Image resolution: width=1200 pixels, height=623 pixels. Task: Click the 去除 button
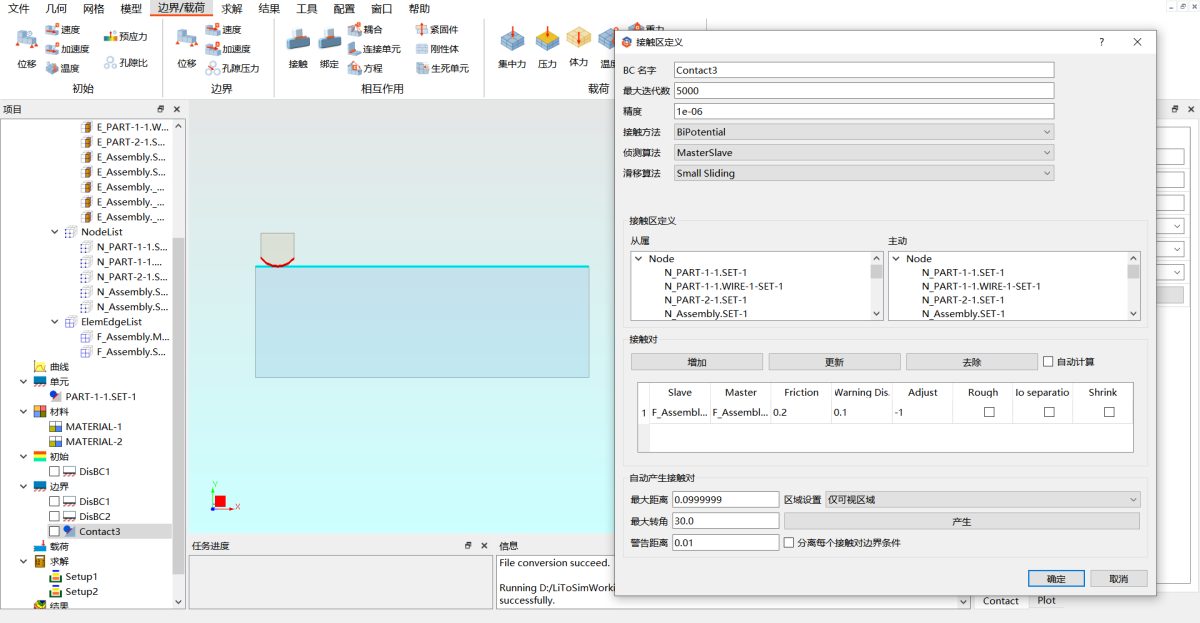coord(972,362)
